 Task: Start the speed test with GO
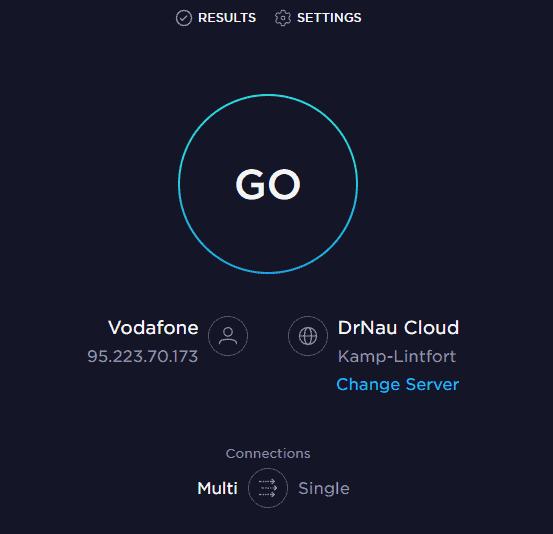point(268,184)
